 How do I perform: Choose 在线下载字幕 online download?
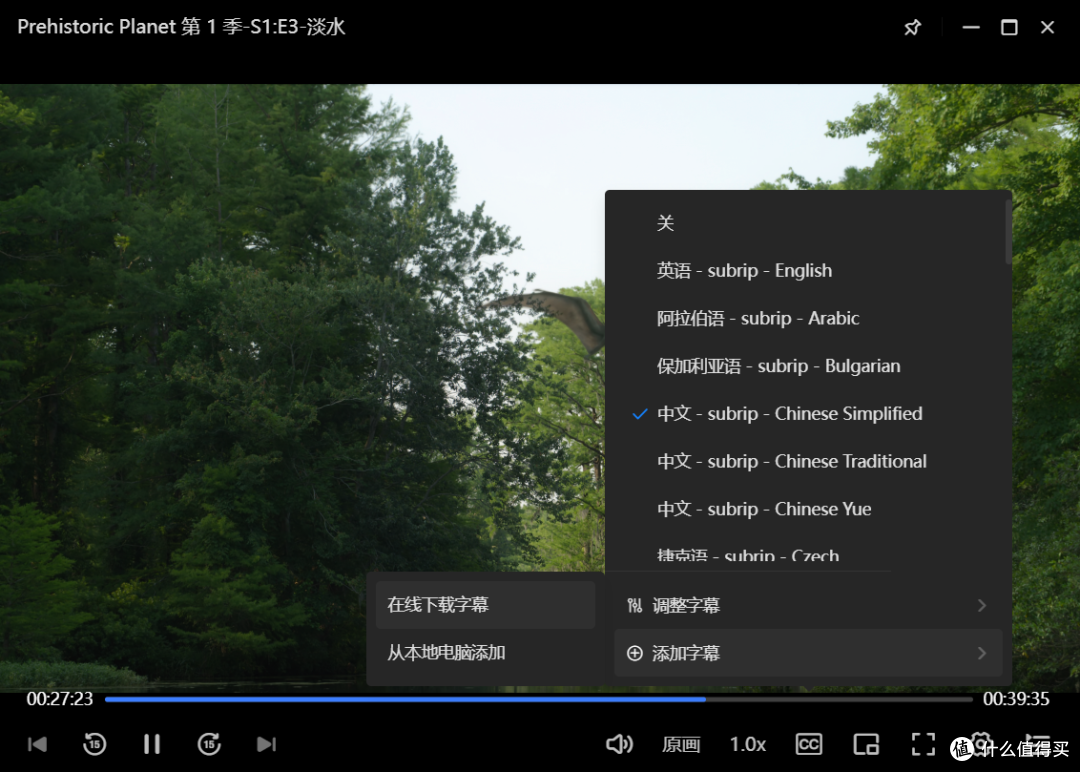tap(485, 605)
